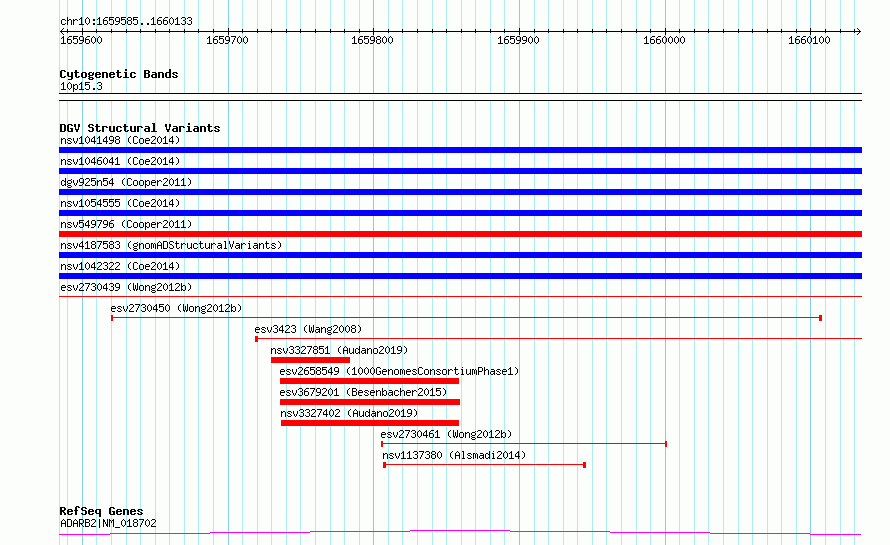Click the DGV Structural Variants track title
Image resolution: width=890 pixels, height=545 pixels.
click(x=140, y=128)
